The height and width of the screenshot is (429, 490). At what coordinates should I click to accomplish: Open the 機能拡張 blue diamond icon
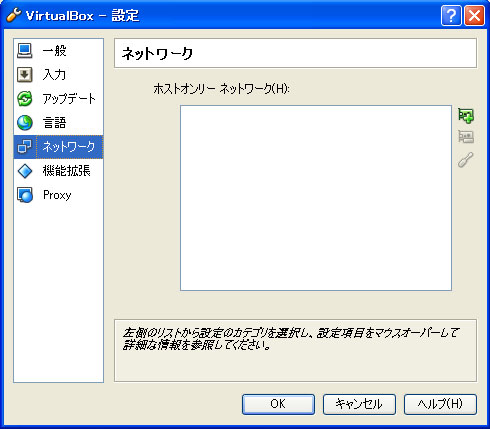pos(25,171)
